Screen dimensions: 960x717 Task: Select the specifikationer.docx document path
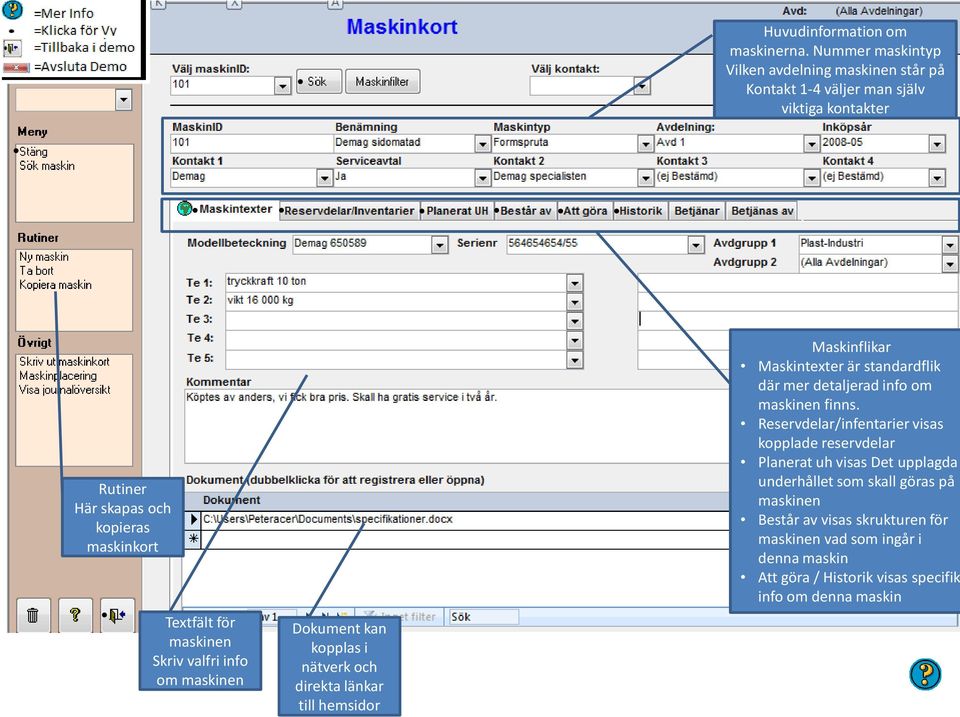[x=328, y=519]
